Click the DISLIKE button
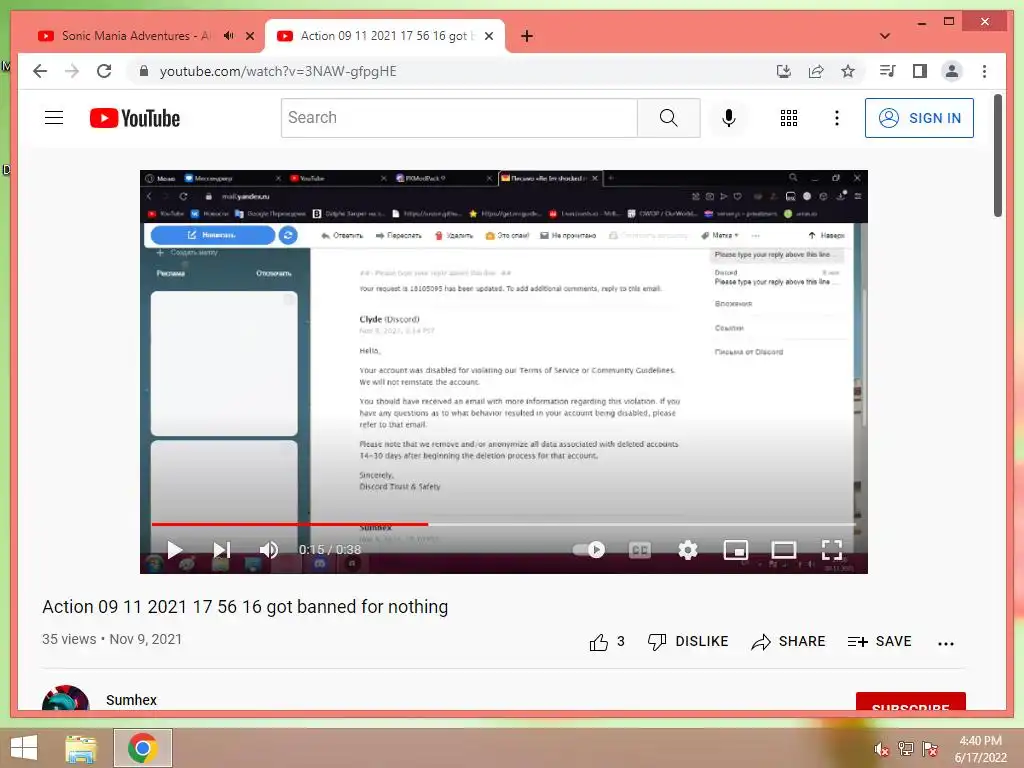The height and width of the screenshot is (768, 1024). pos(688,641)
